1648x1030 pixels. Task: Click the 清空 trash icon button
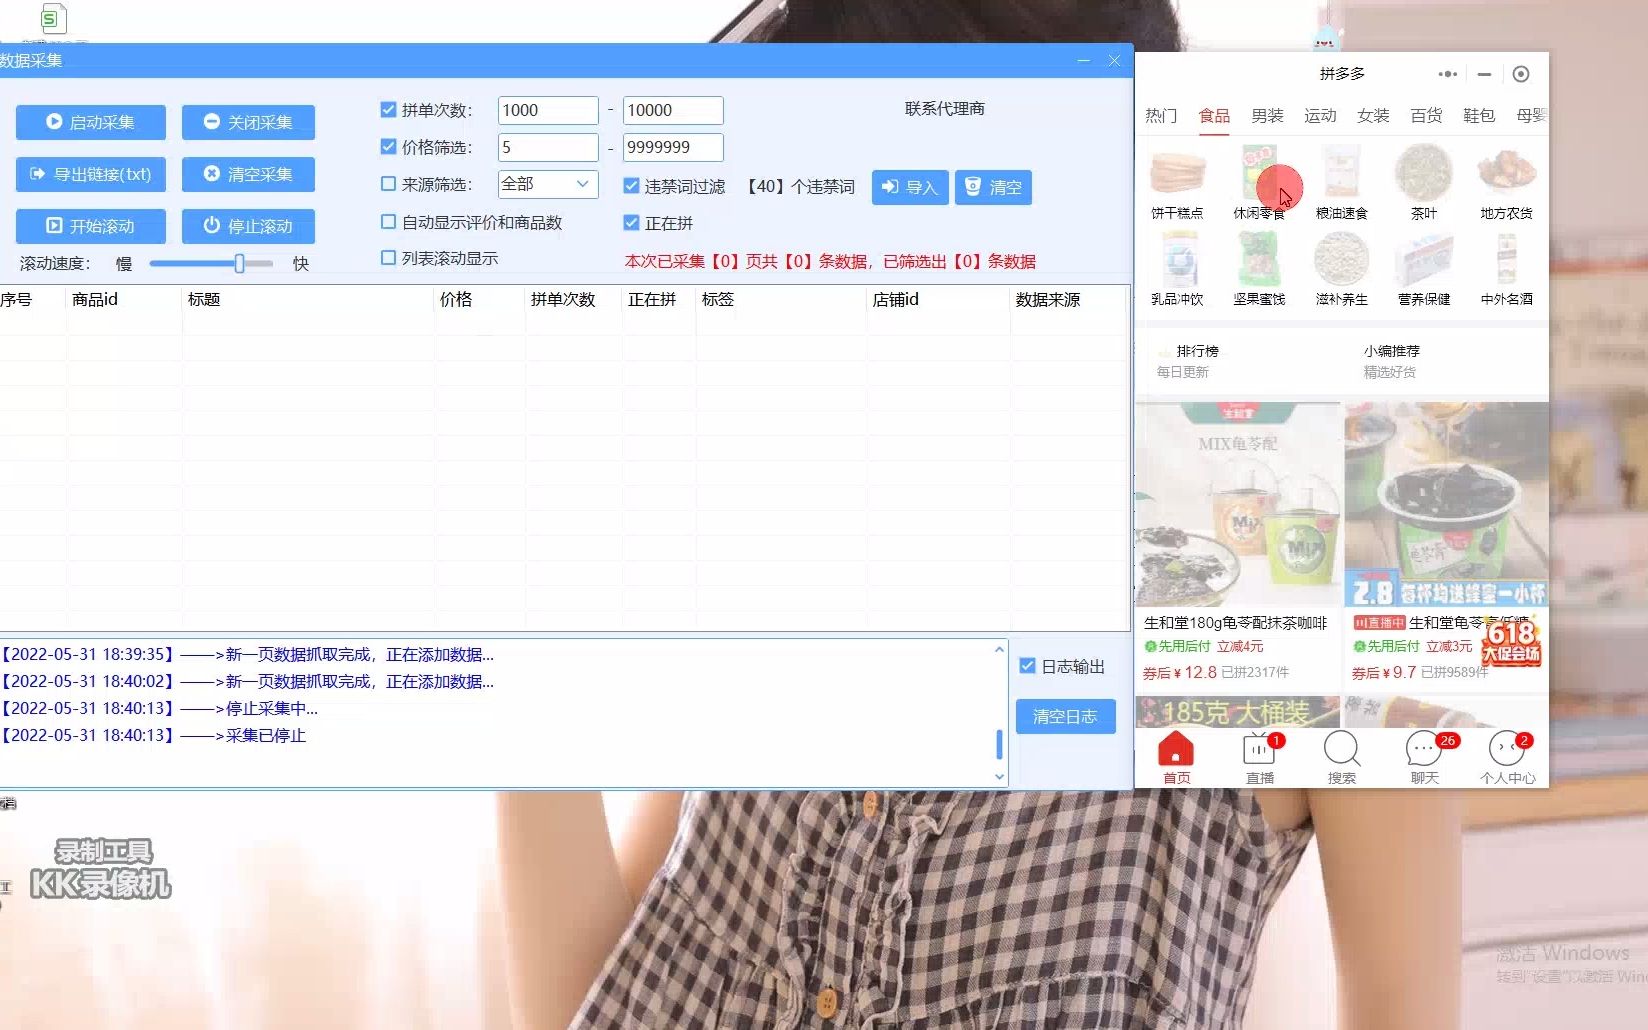(x=993, y=187)
